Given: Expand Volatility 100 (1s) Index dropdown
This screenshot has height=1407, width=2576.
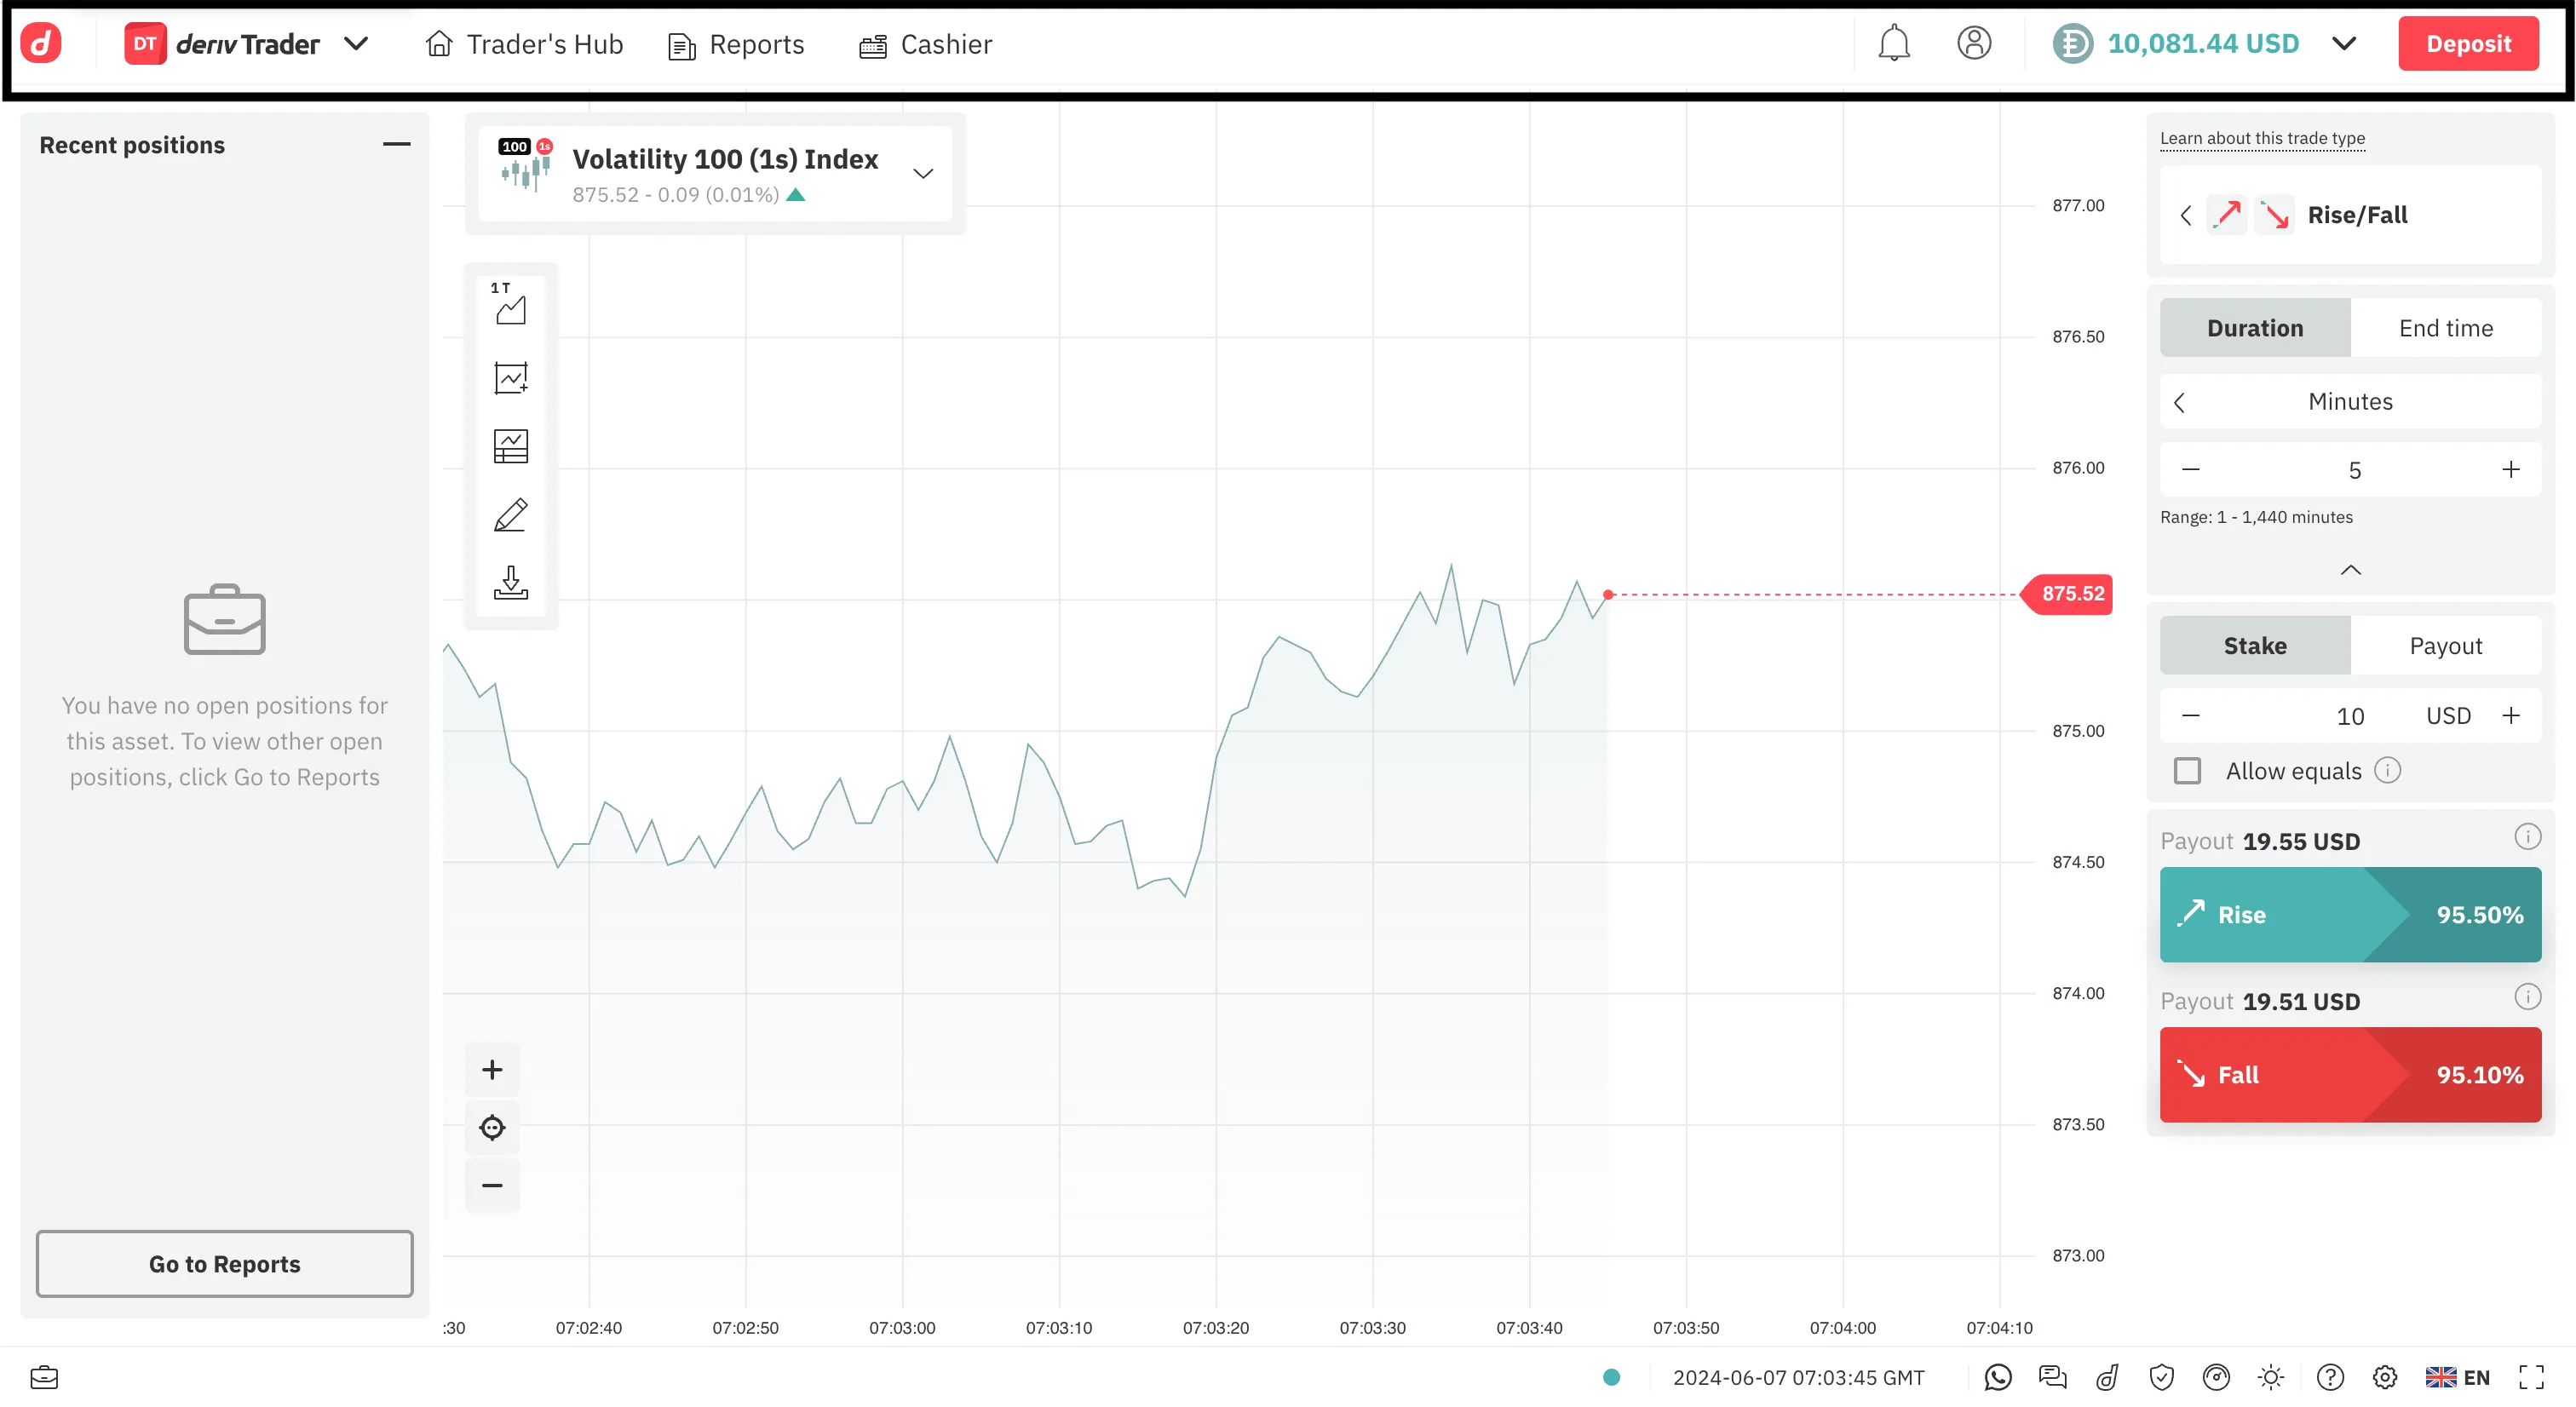Looking at the screenshot, I should [922, 174].
